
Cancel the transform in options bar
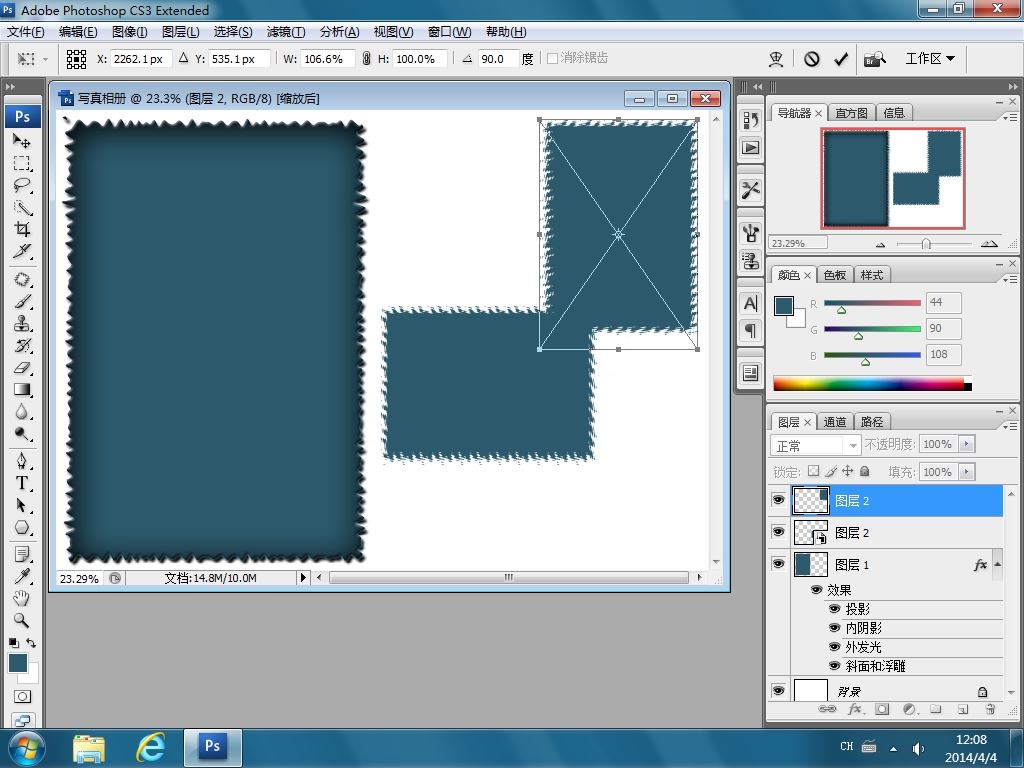(x=812, y=59)
